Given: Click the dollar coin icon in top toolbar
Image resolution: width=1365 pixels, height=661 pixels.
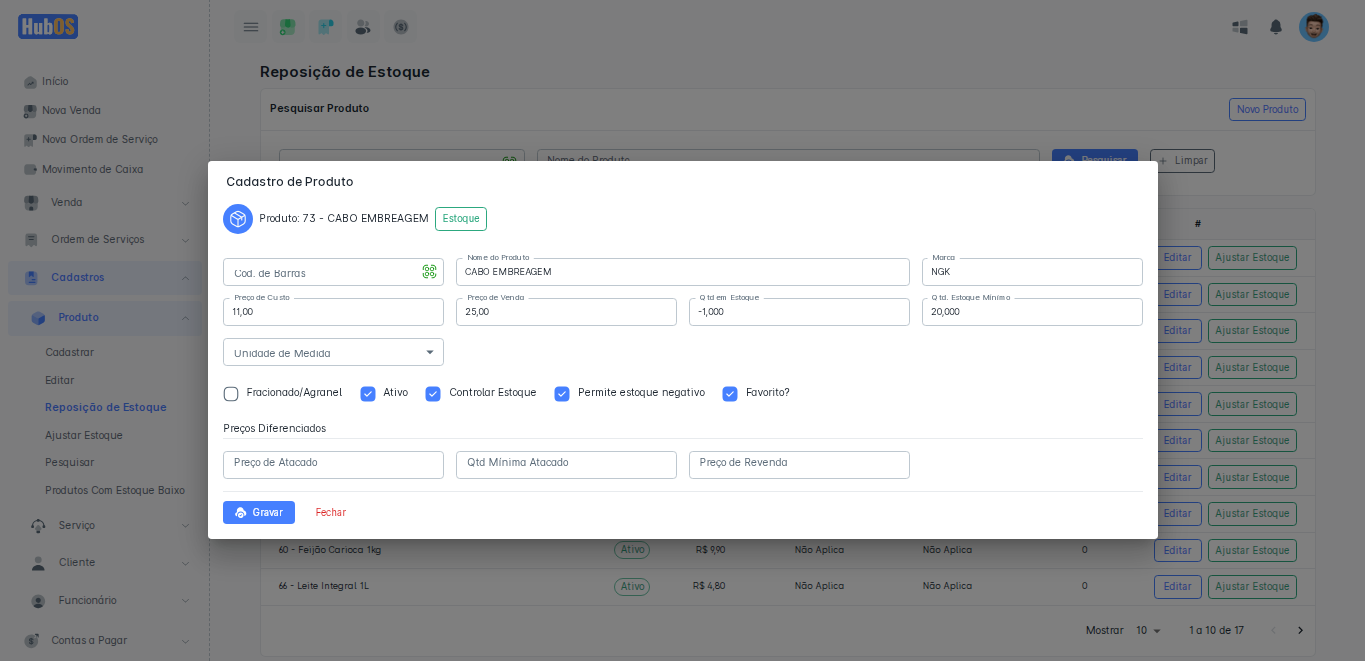Looking at the screenshot, I should [401, 27].
